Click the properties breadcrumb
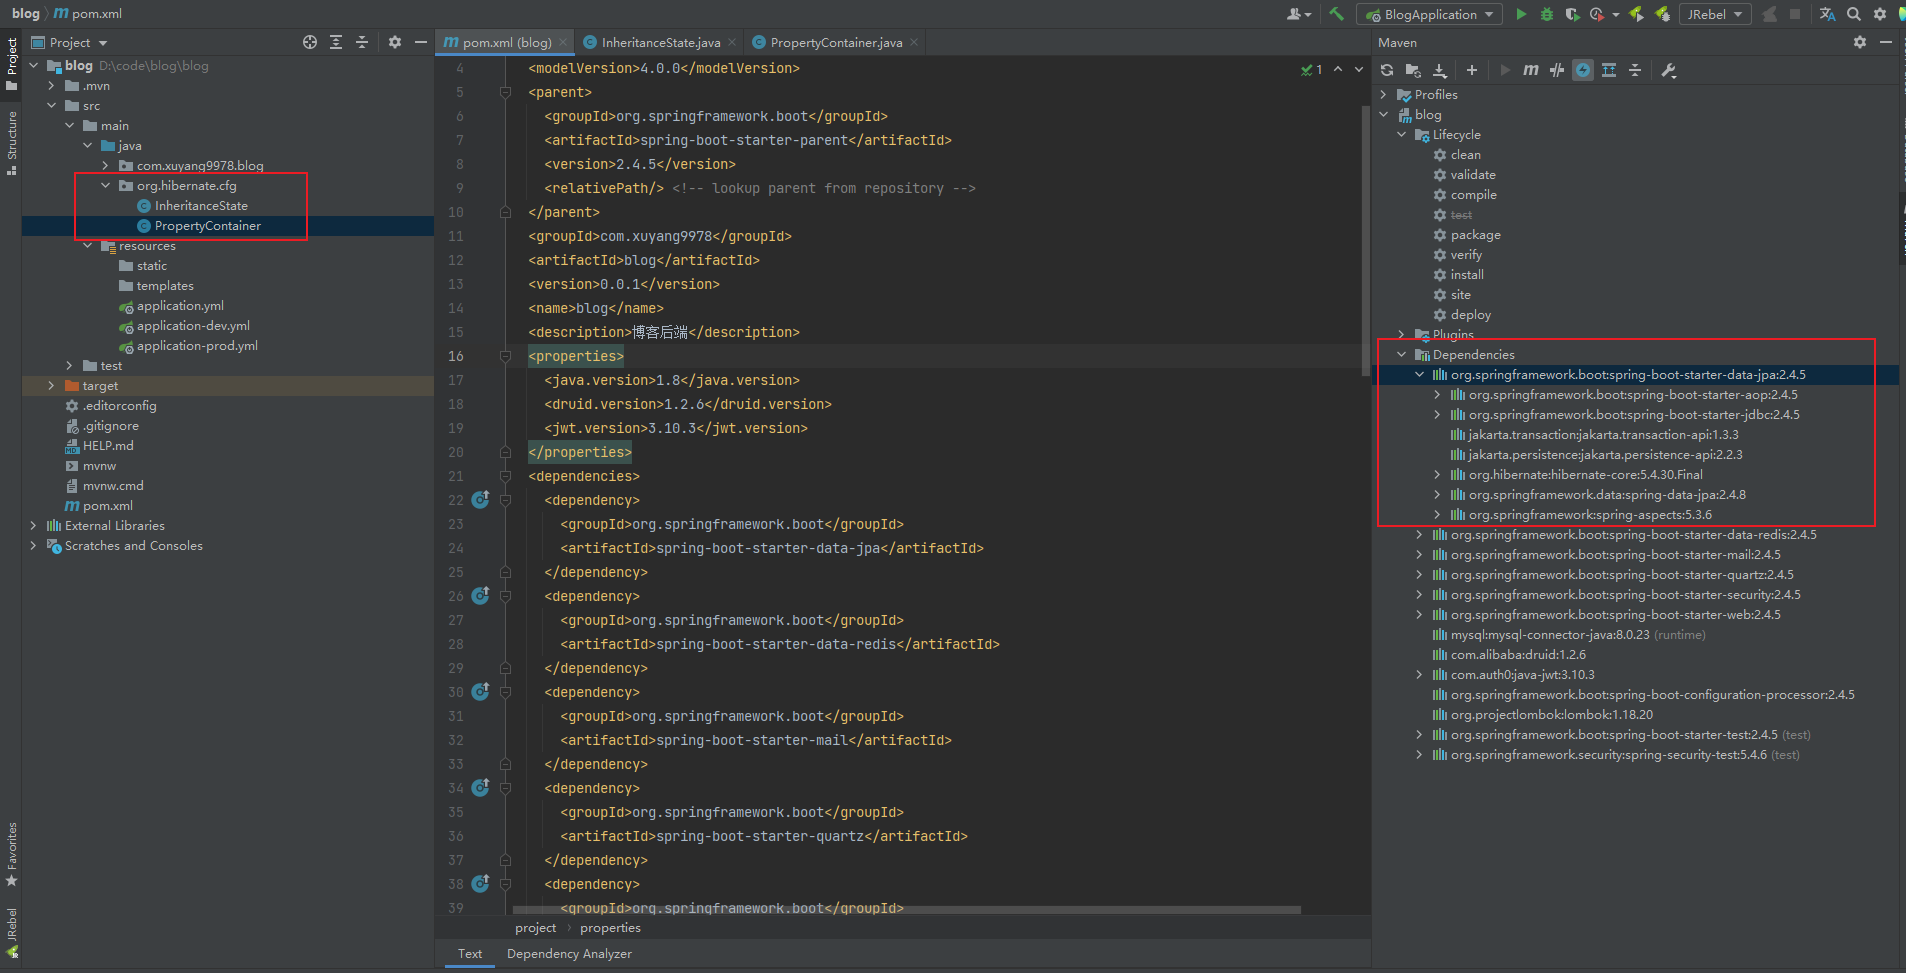 click(610, 928)
